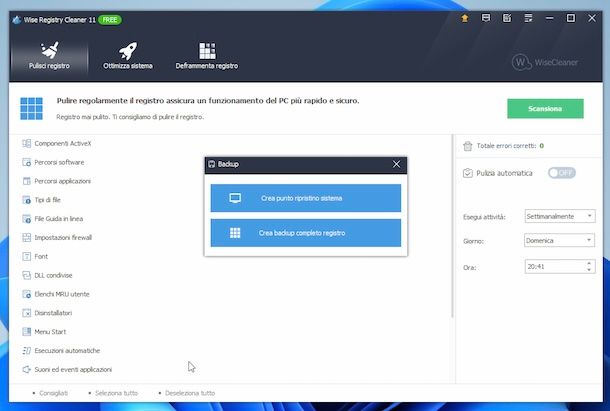Click the Suoni ed eventi applicazioni icon
The width and height of the screenshot is (610, 411).
pyautogui.click(x=26, y=369)
